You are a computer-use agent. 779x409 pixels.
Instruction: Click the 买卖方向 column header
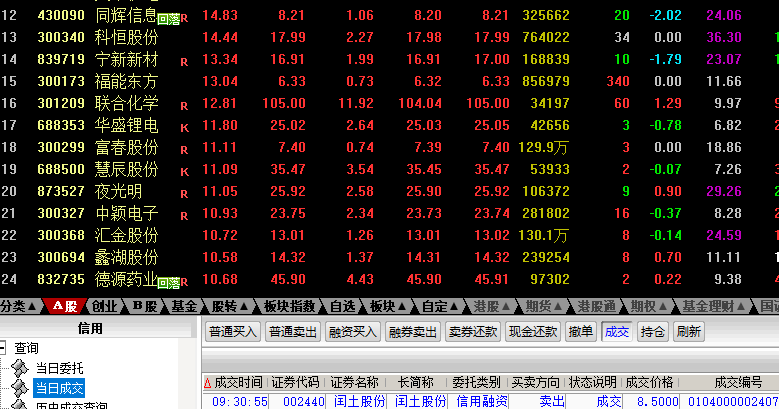tap(535, 383)
